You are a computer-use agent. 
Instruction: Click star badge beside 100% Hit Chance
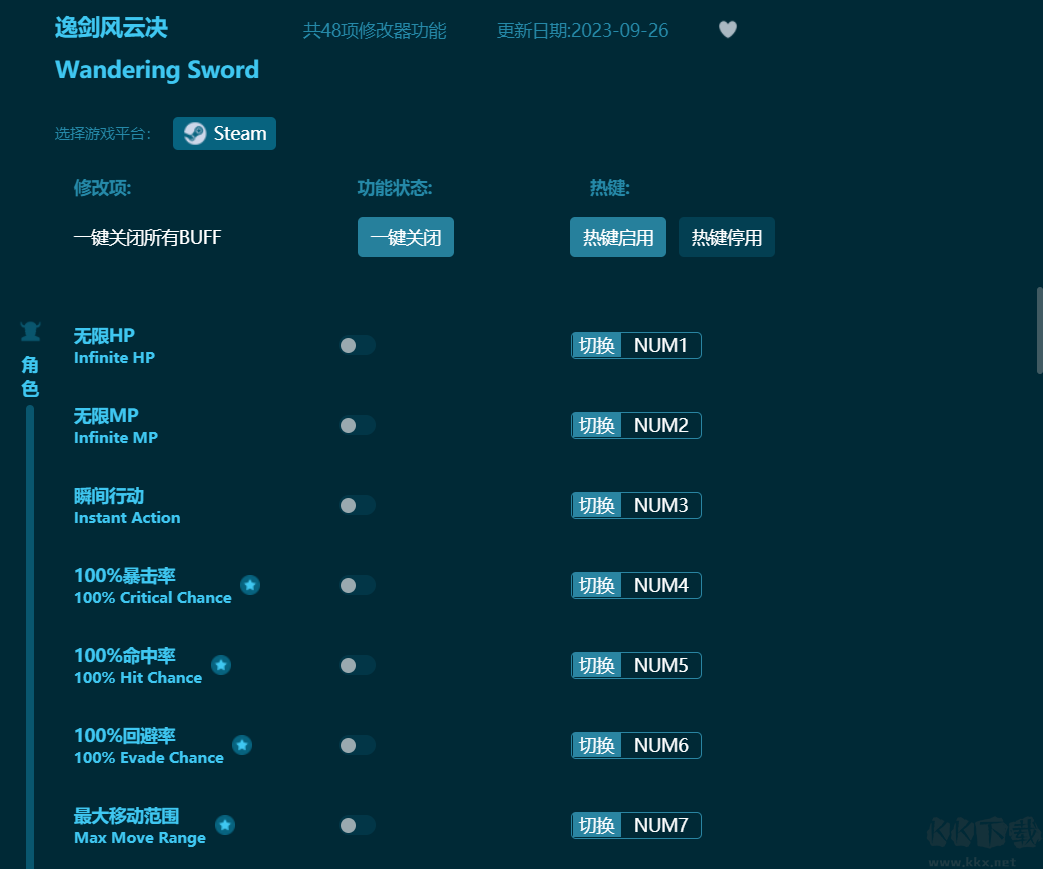pyautogui.click(x=221, y=665)
